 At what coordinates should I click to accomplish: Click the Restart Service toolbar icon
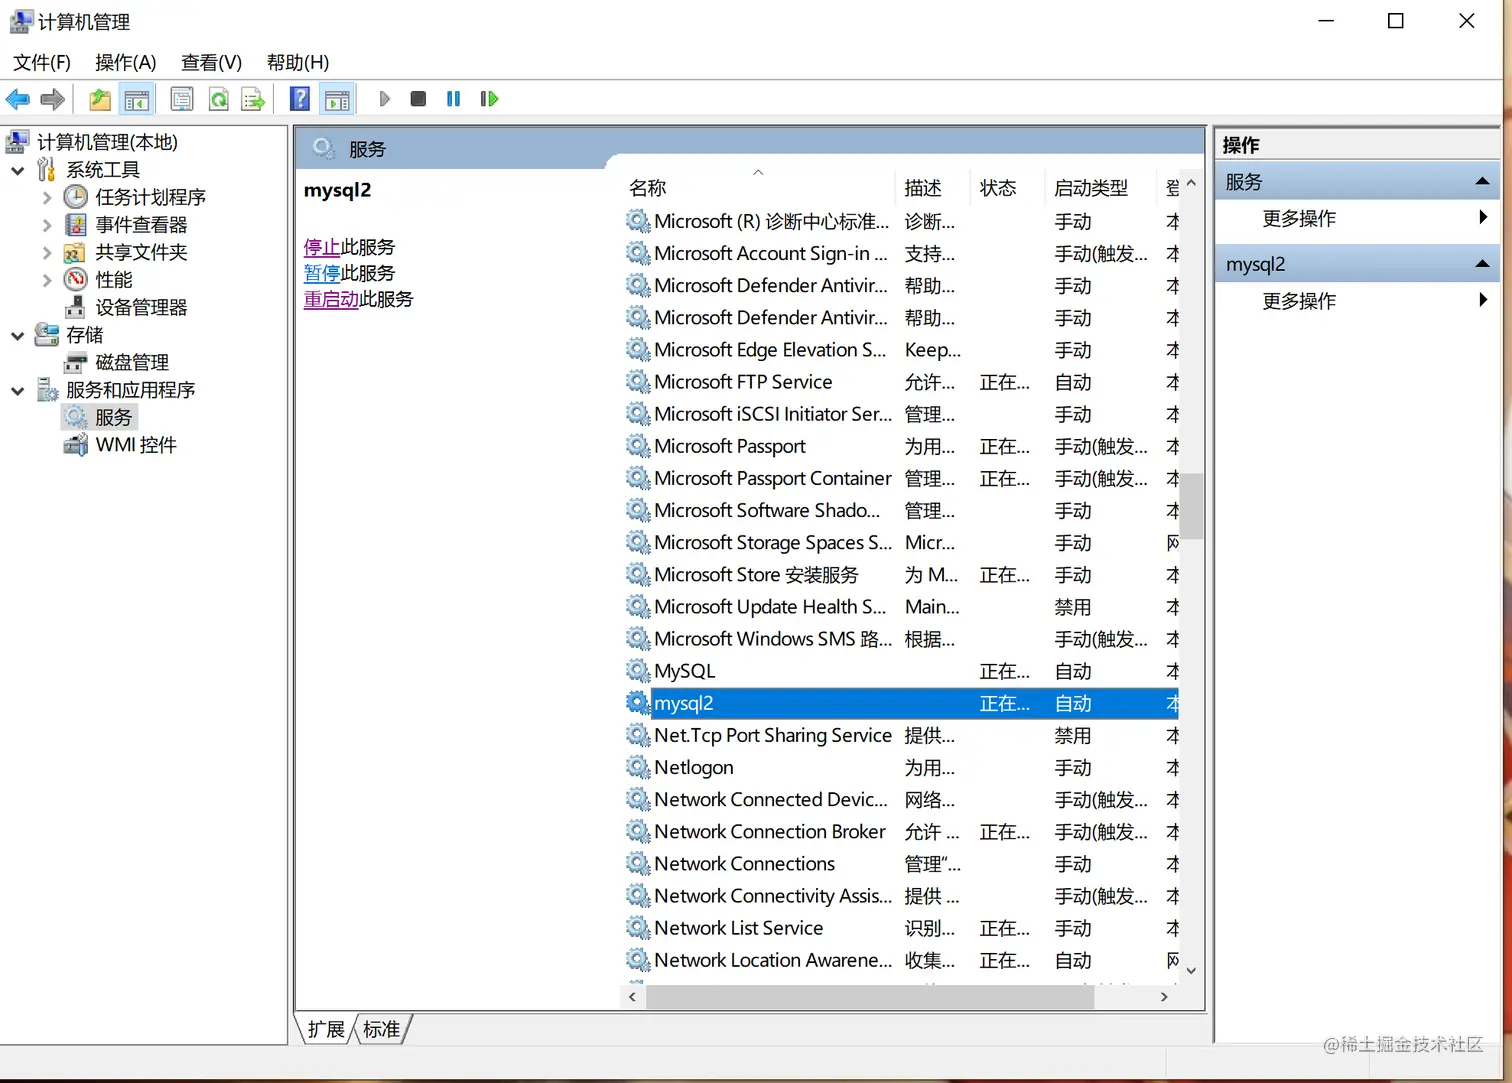[489, 99]
